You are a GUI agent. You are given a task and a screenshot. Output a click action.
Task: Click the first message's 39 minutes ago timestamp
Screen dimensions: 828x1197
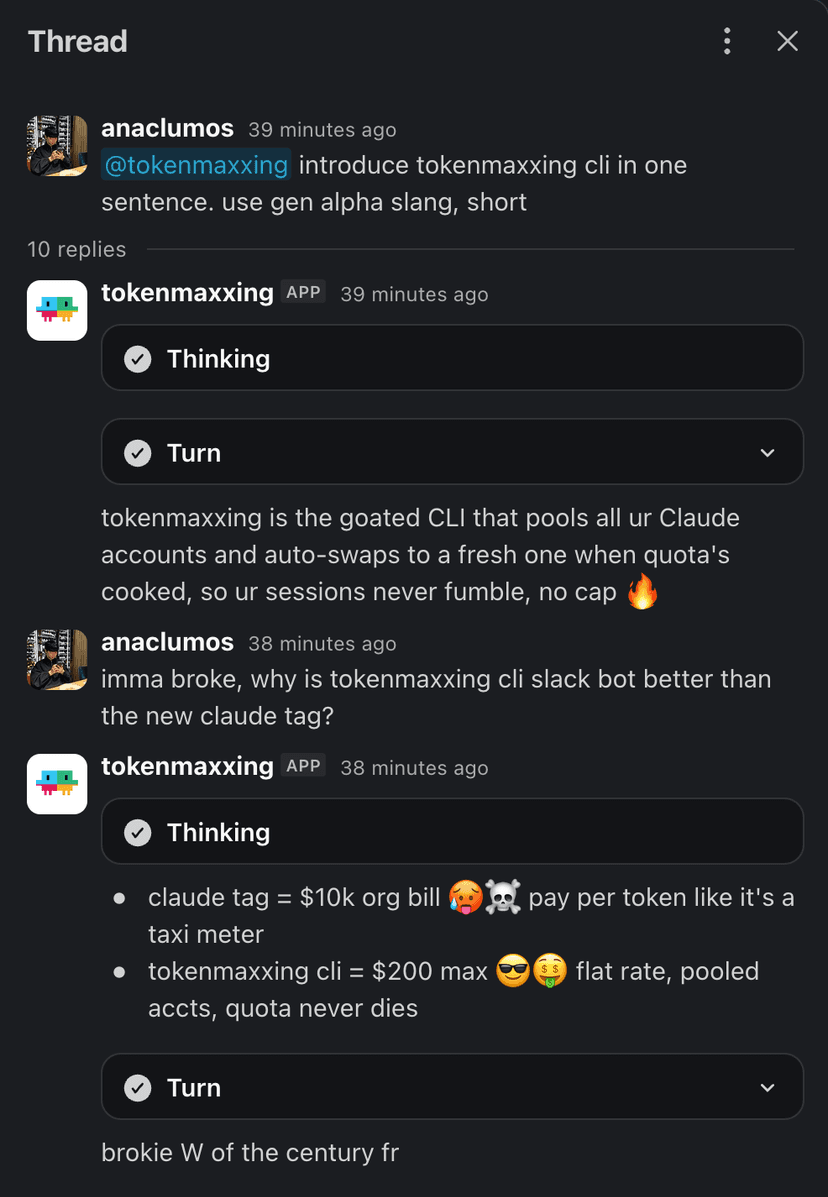click(x=322, y=130)
